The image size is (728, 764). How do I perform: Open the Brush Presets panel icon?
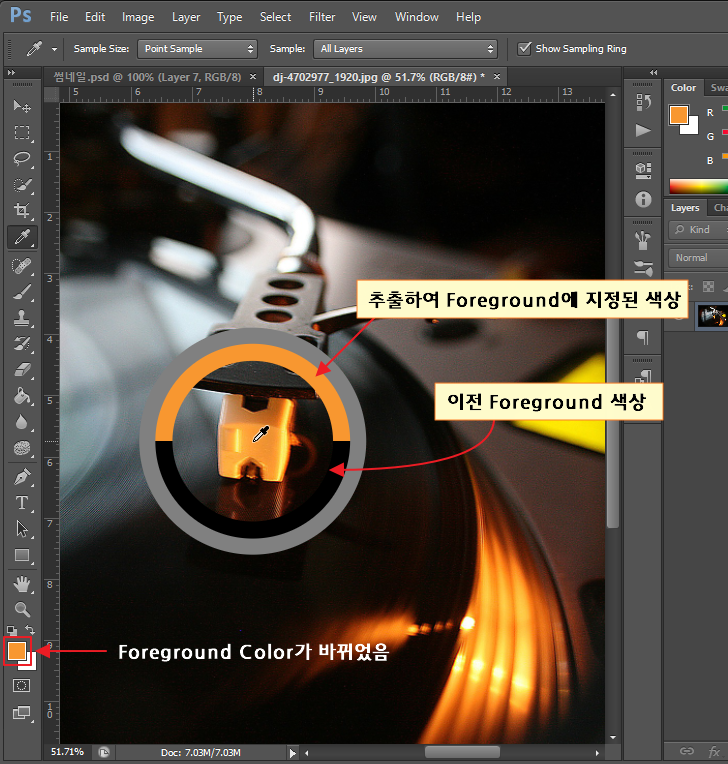pyautogui.click(x=643, y=240)
